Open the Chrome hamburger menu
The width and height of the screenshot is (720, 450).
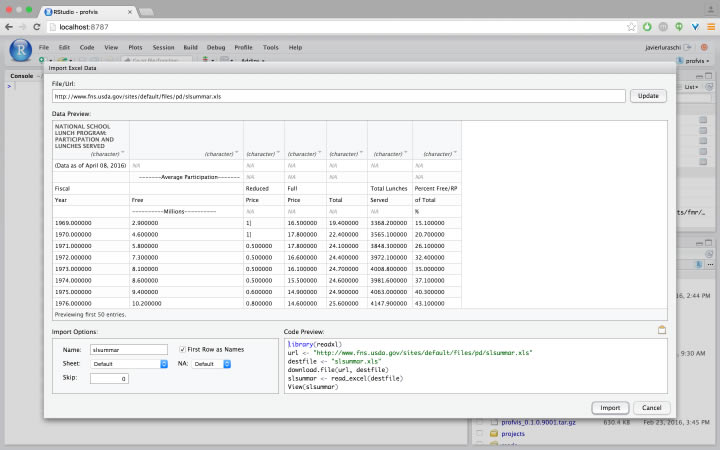[709, 27]
